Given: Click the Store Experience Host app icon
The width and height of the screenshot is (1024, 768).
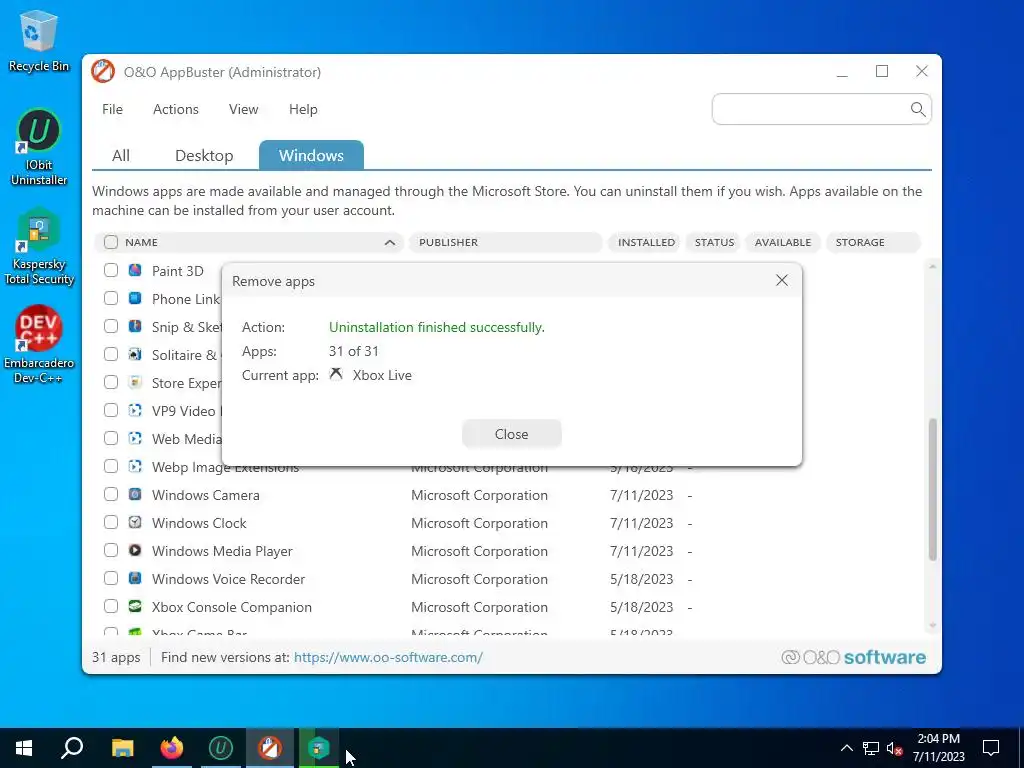Looking at the screenshot, I should coord(135,383).
